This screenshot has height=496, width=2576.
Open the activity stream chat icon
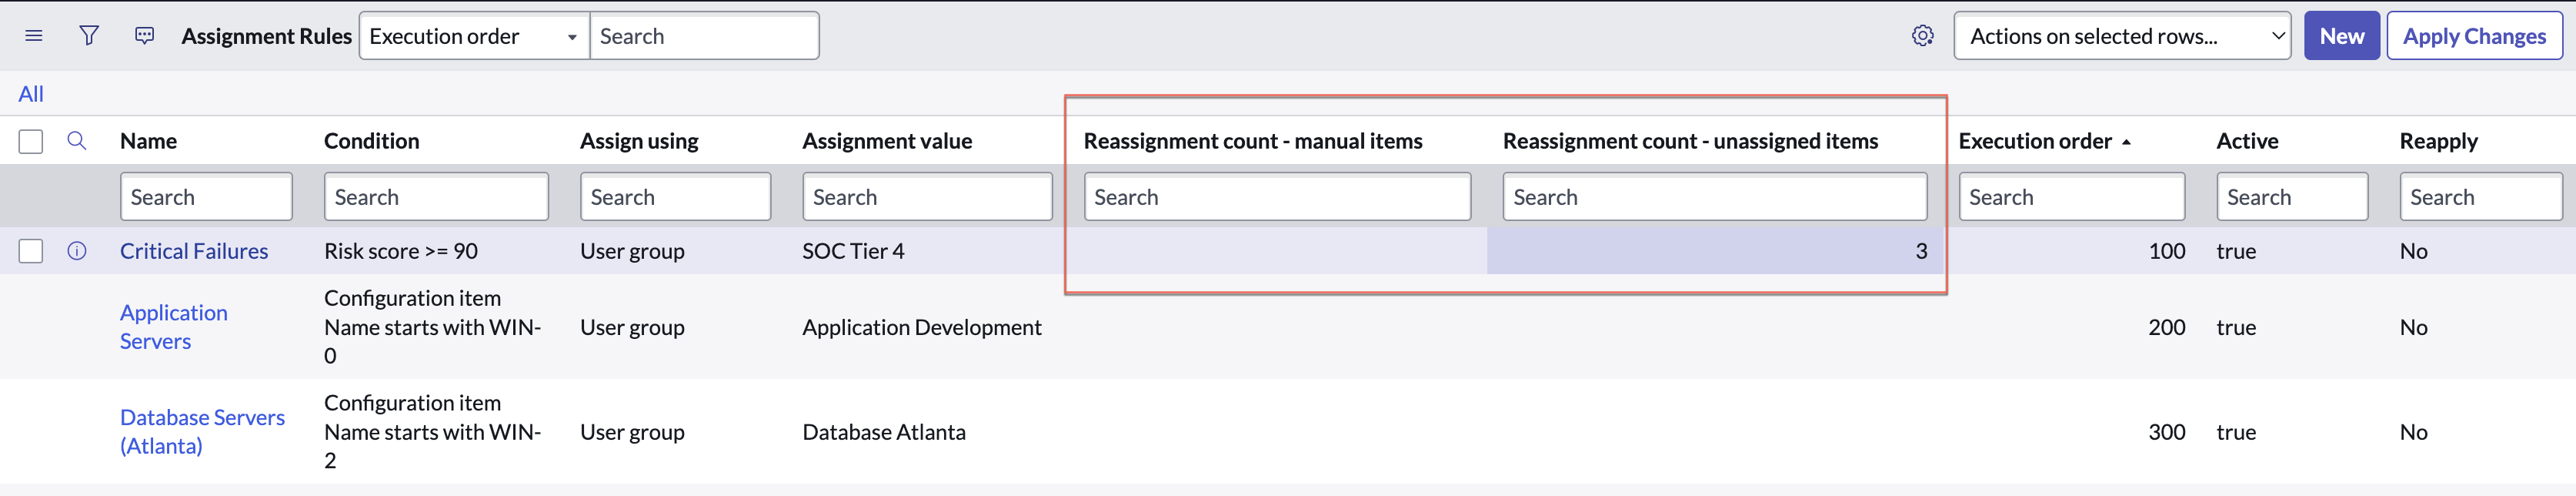tap(145, 36)
